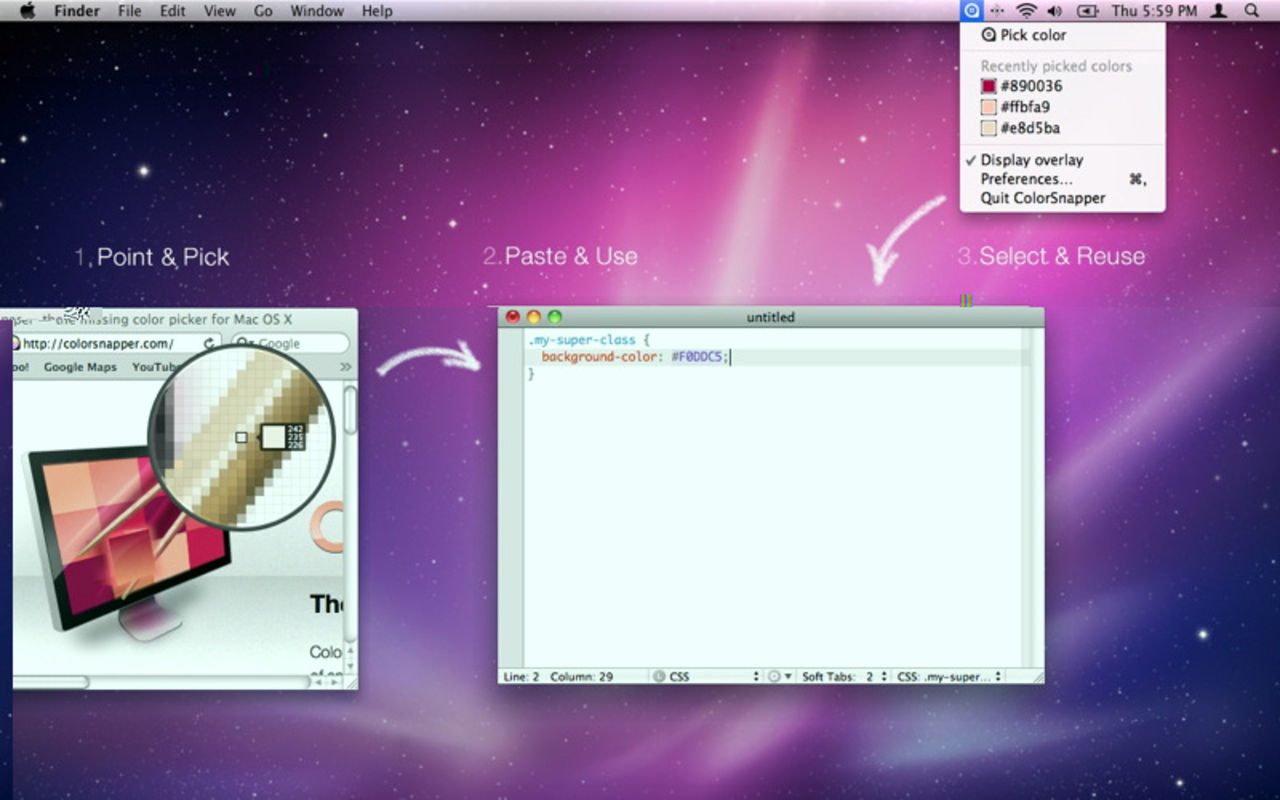Click the Wi-Fi status icon
1280x800 pixels.
pyautogui.click(x=1025, y=11)
